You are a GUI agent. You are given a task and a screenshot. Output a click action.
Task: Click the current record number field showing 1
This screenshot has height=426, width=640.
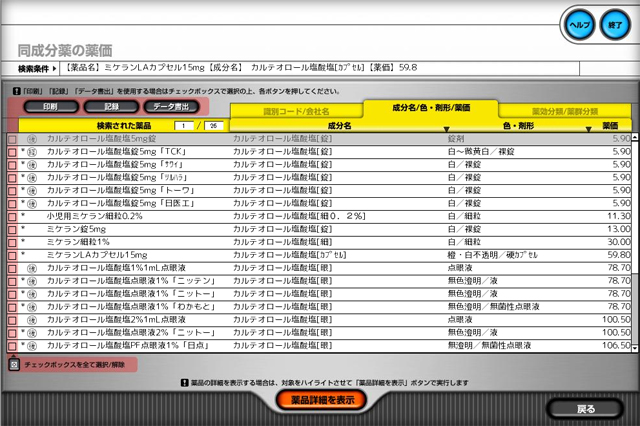click(184, 126)
